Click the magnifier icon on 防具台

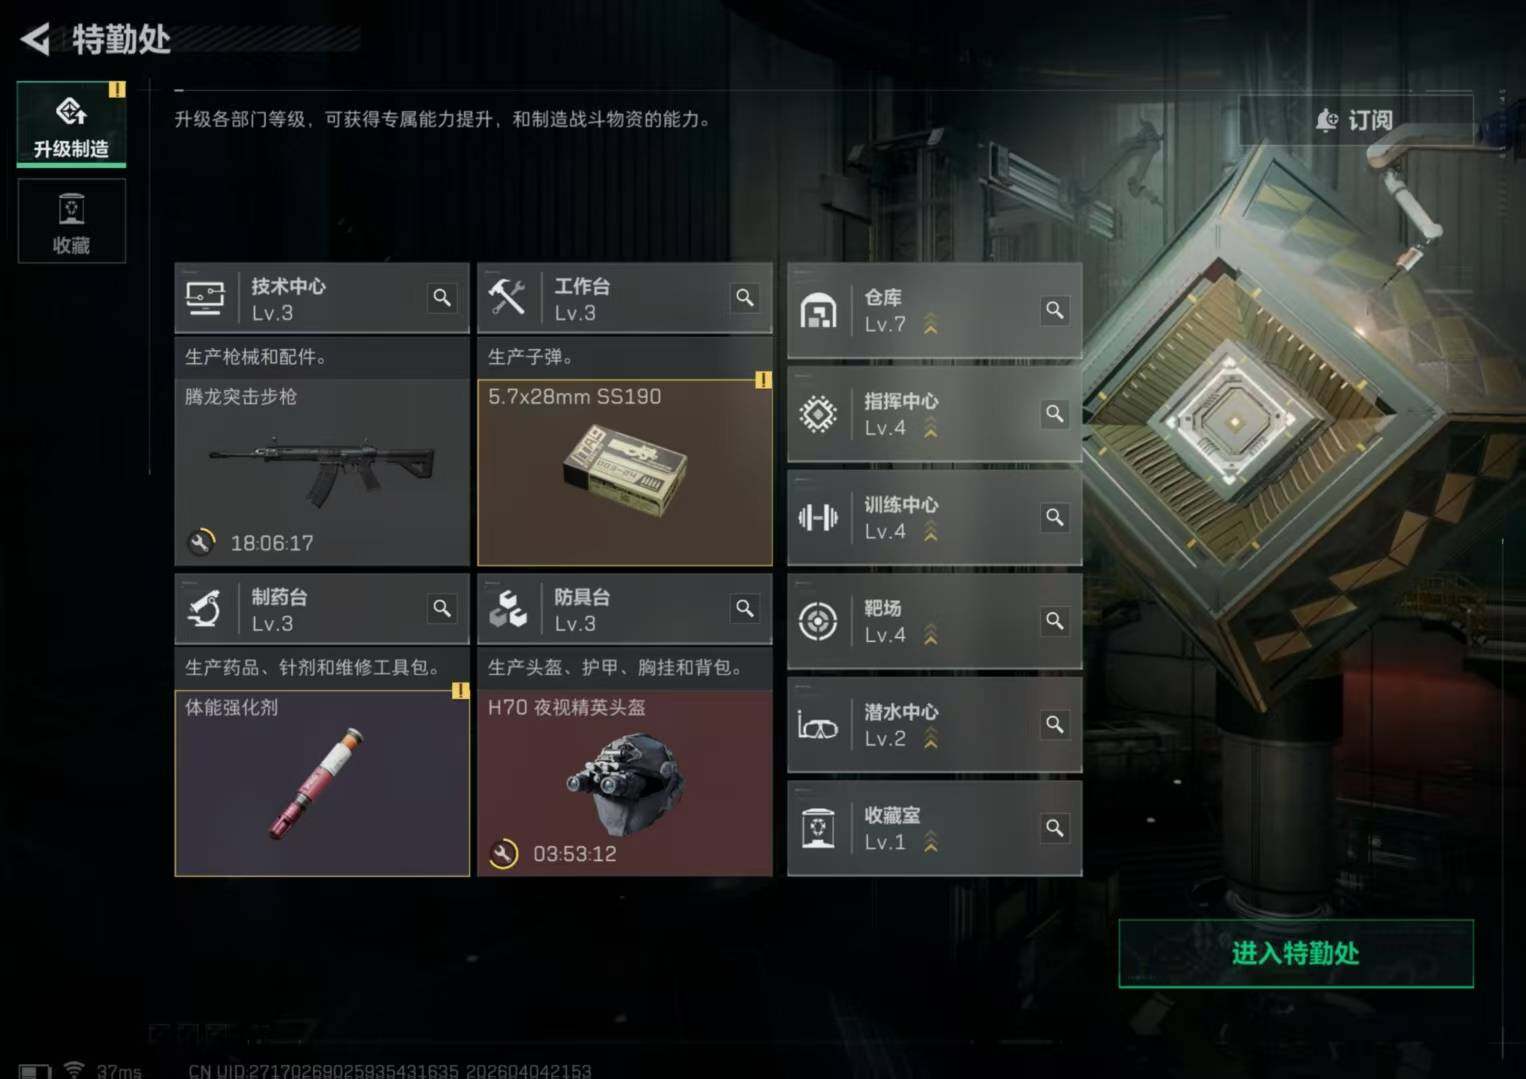pyautogui.click(x=745, y=608)
